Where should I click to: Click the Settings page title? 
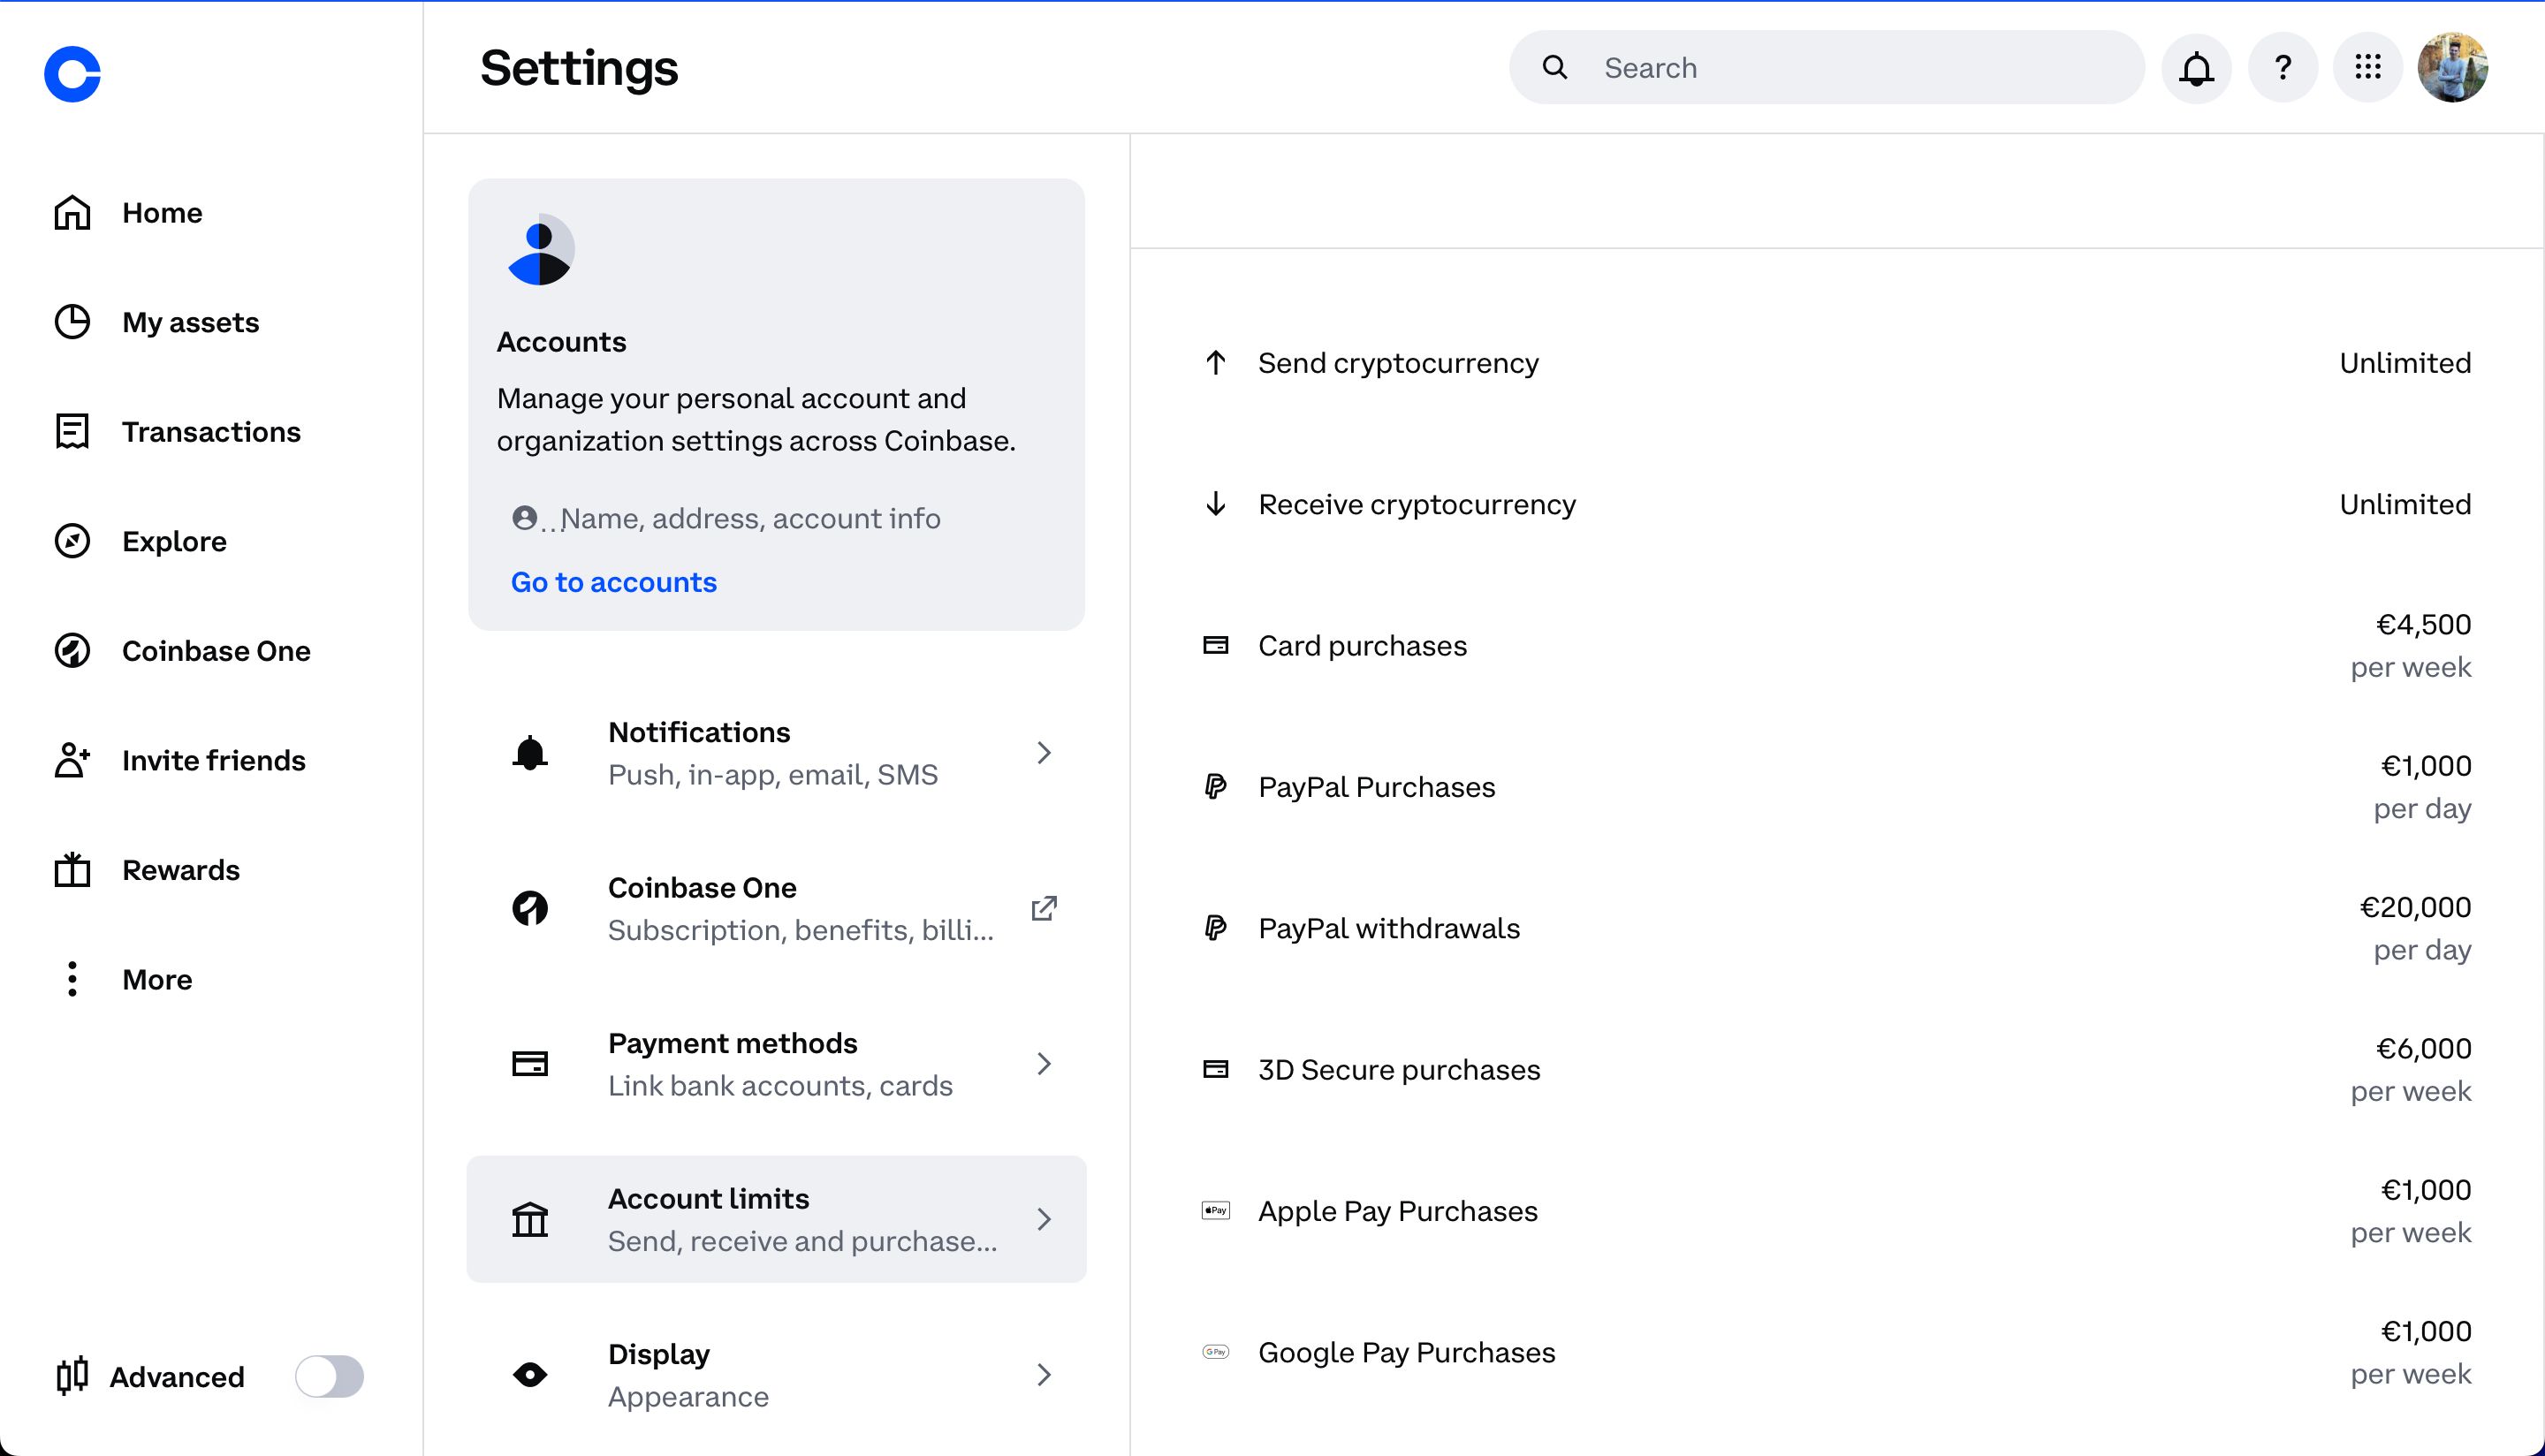tap(579, 68)
